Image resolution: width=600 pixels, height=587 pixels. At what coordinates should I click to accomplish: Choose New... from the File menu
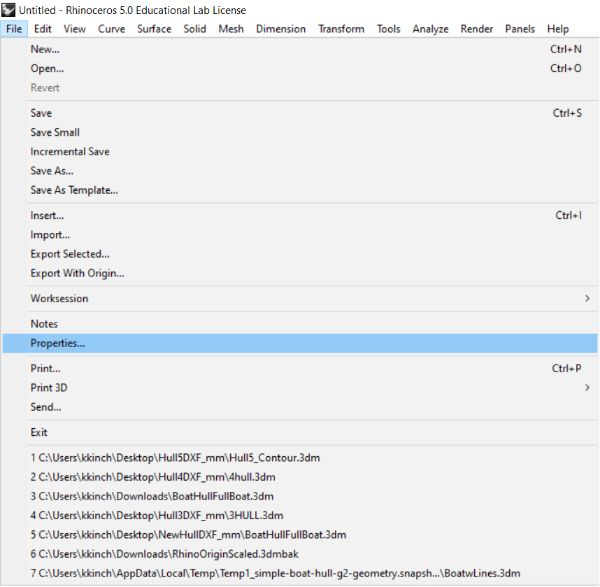300,49
